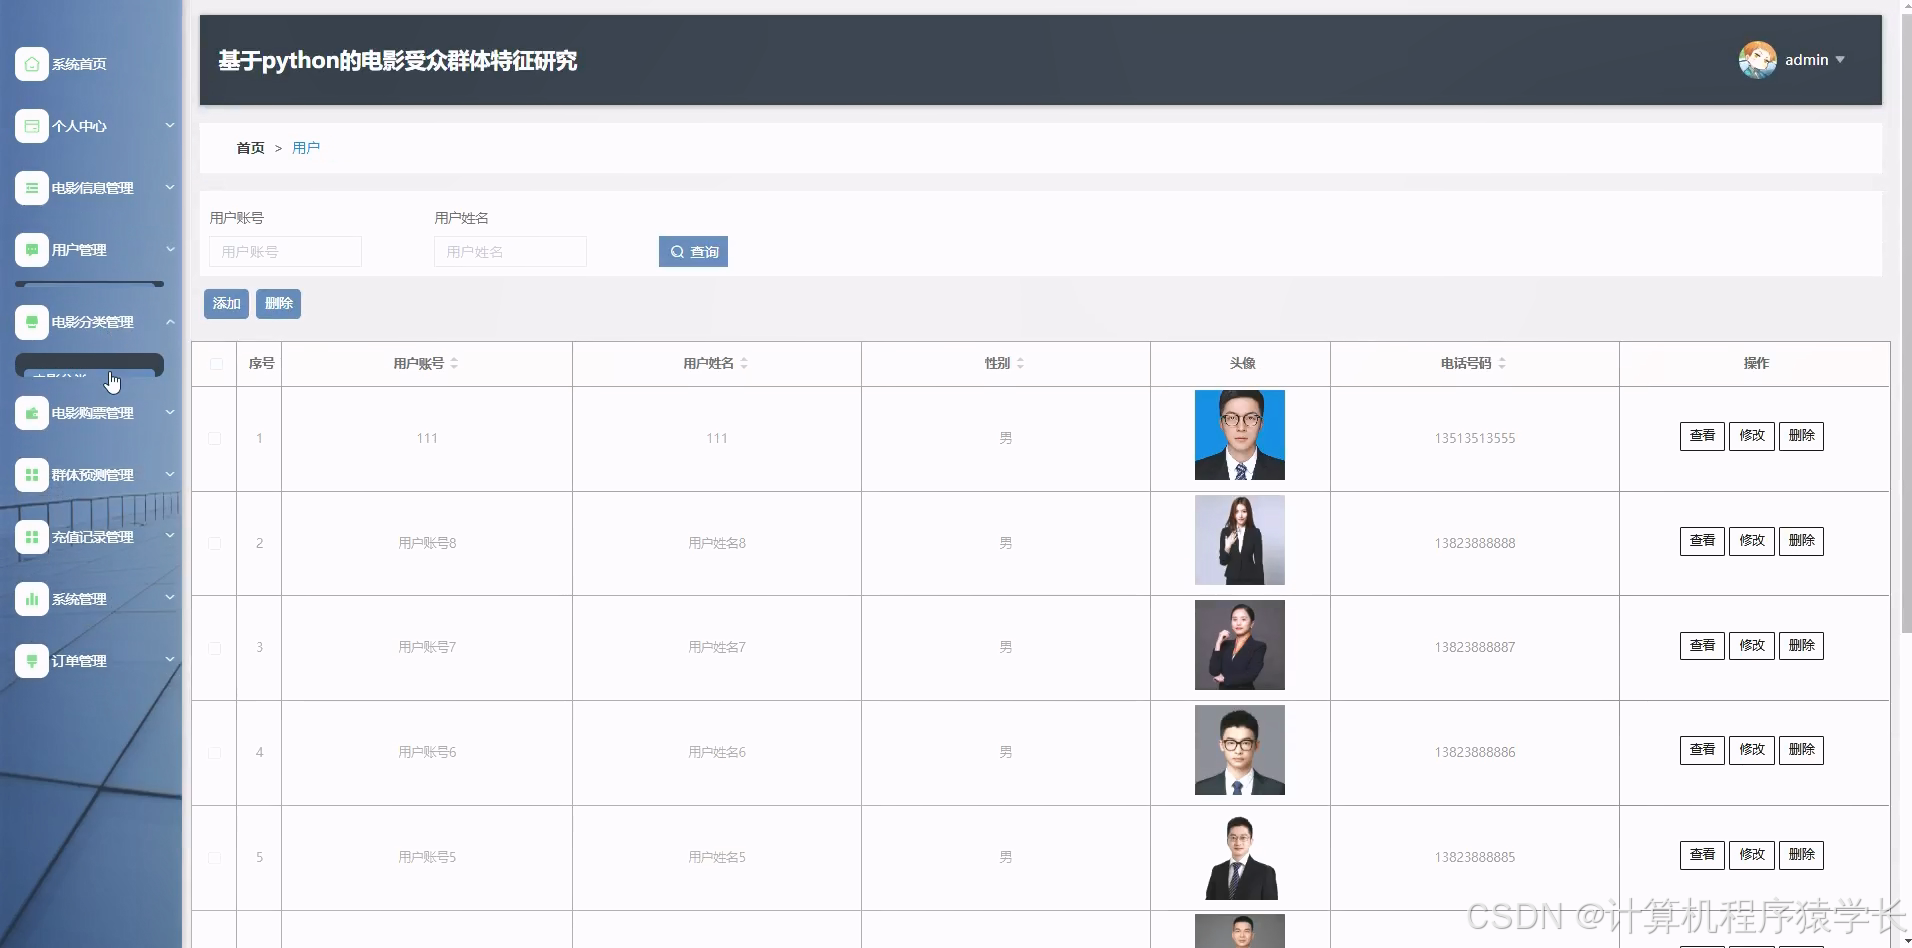Click the admin avatar picture
Image resolution: width=1912 pixels, height=948 pixels.
tap(1757, 60)
